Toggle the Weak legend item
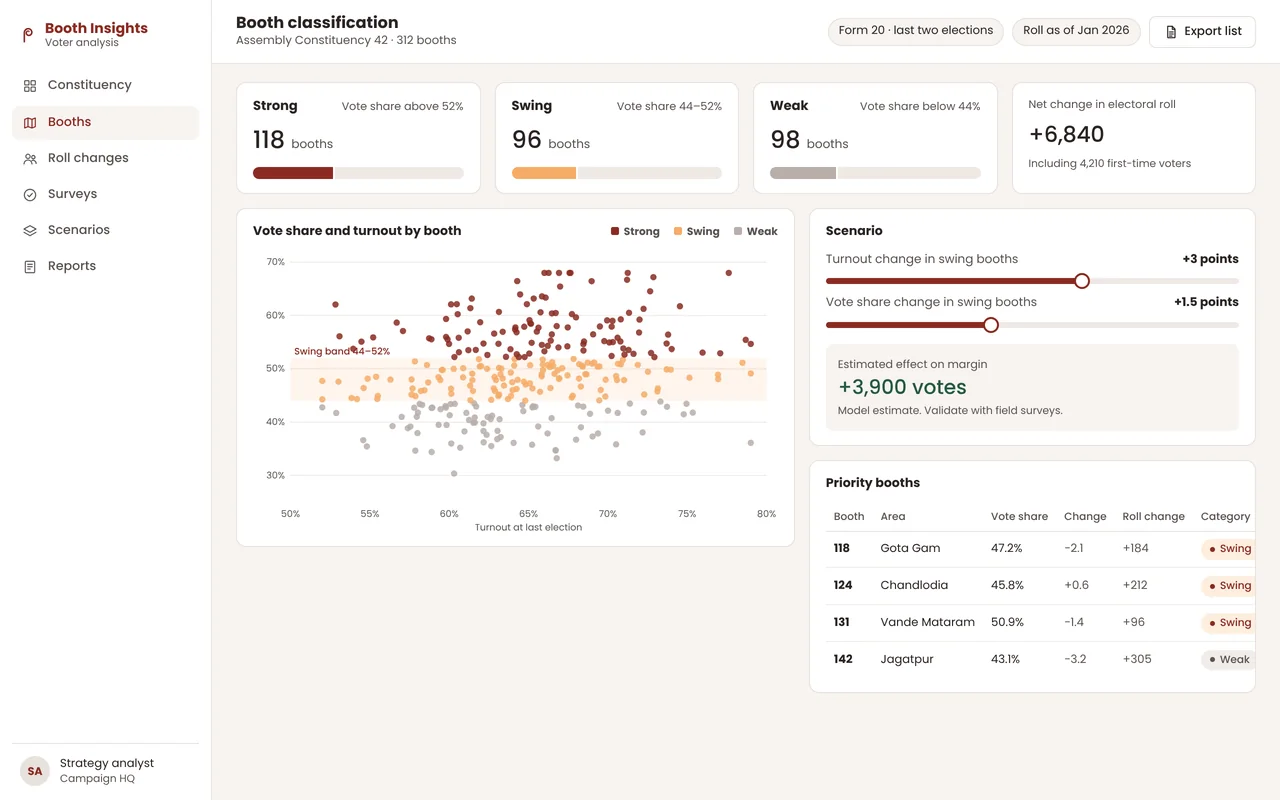The height and width of the screenshot is (800, 1280). point(755,231)
